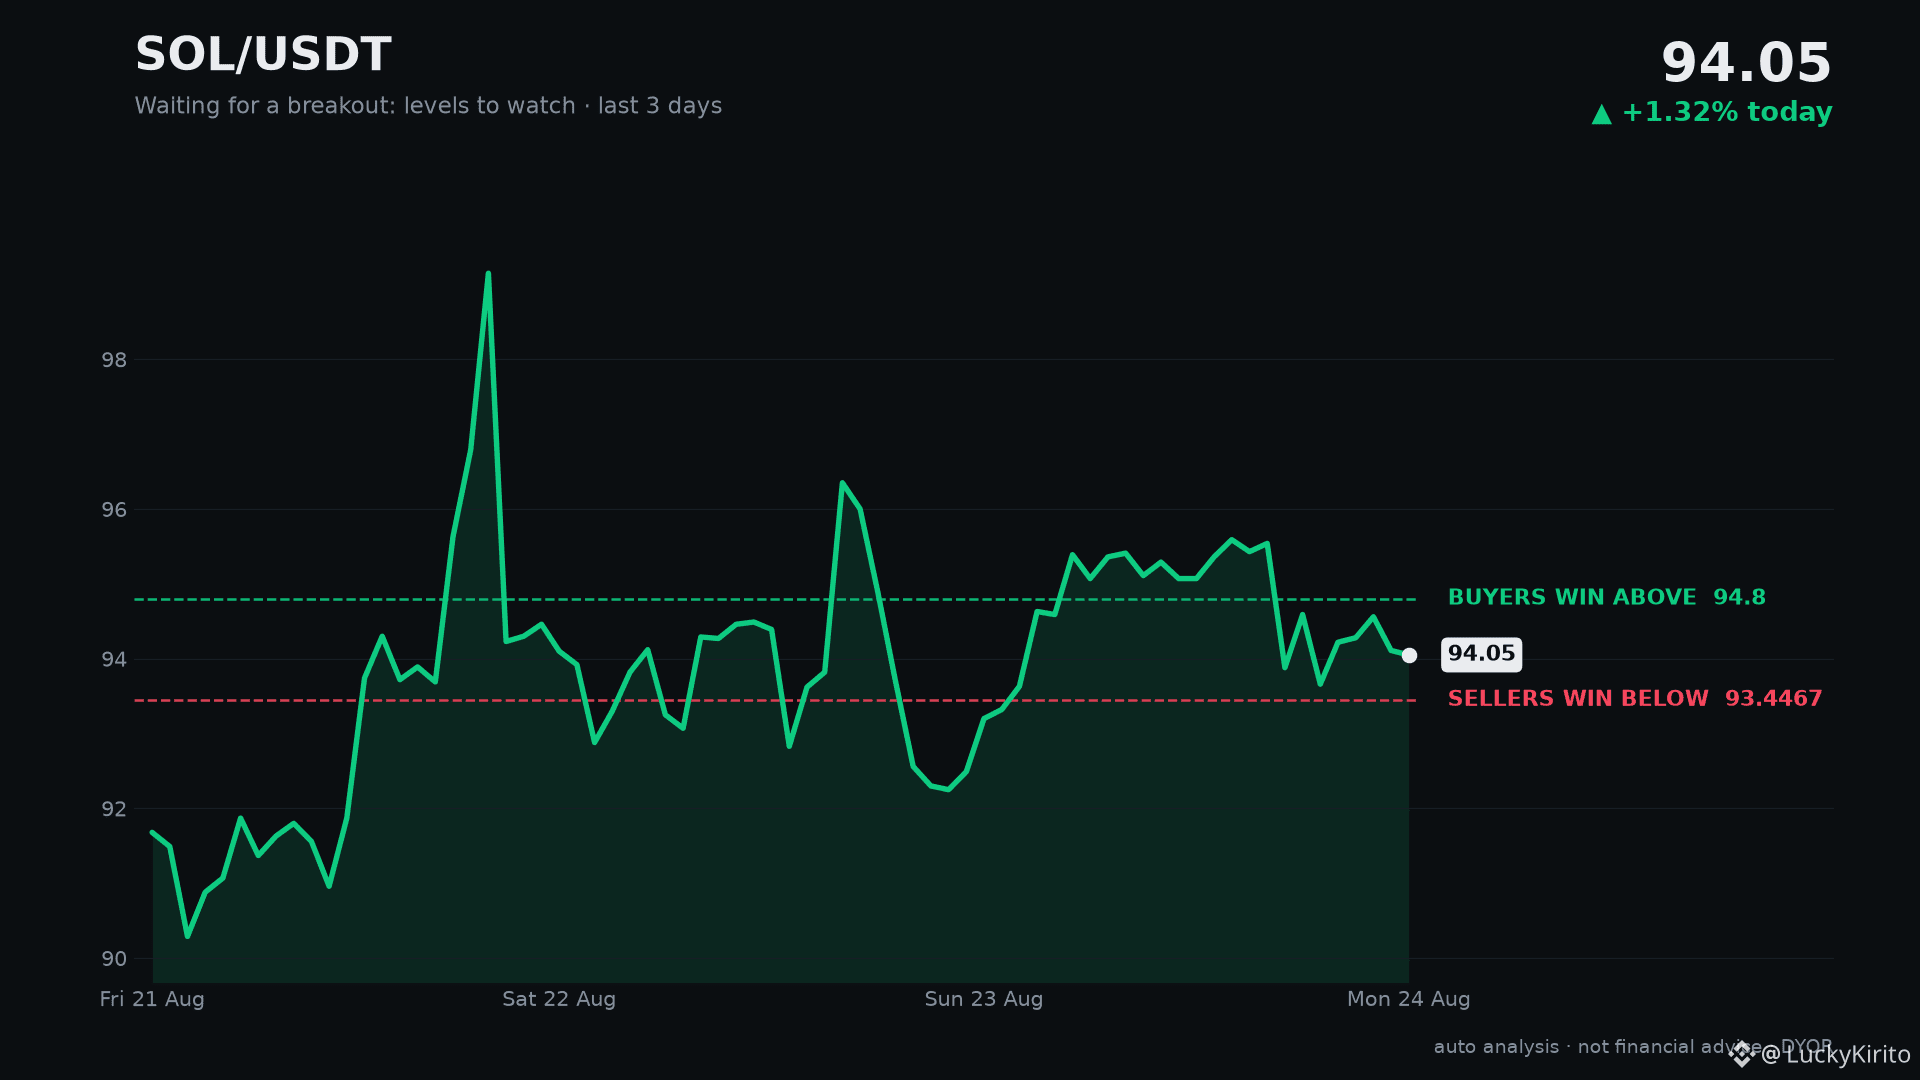Click the "BUYERS WIN ABOVE 94.8" label
1920x1080 pixels.
tap(1607, 598)
